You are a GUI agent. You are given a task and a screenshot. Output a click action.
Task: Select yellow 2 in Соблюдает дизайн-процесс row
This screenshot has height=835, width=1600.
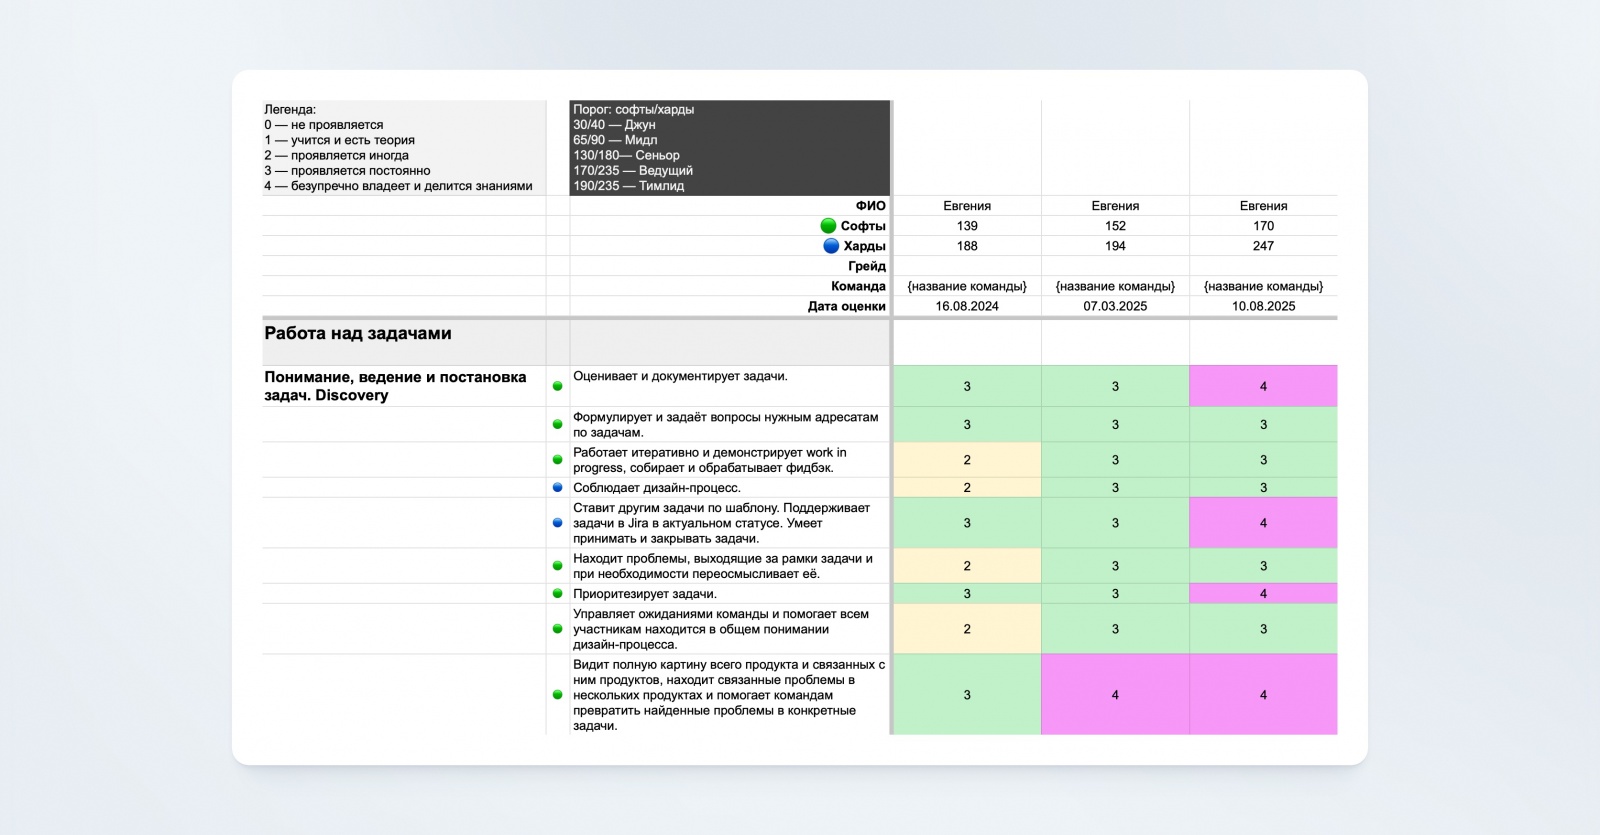967,488
